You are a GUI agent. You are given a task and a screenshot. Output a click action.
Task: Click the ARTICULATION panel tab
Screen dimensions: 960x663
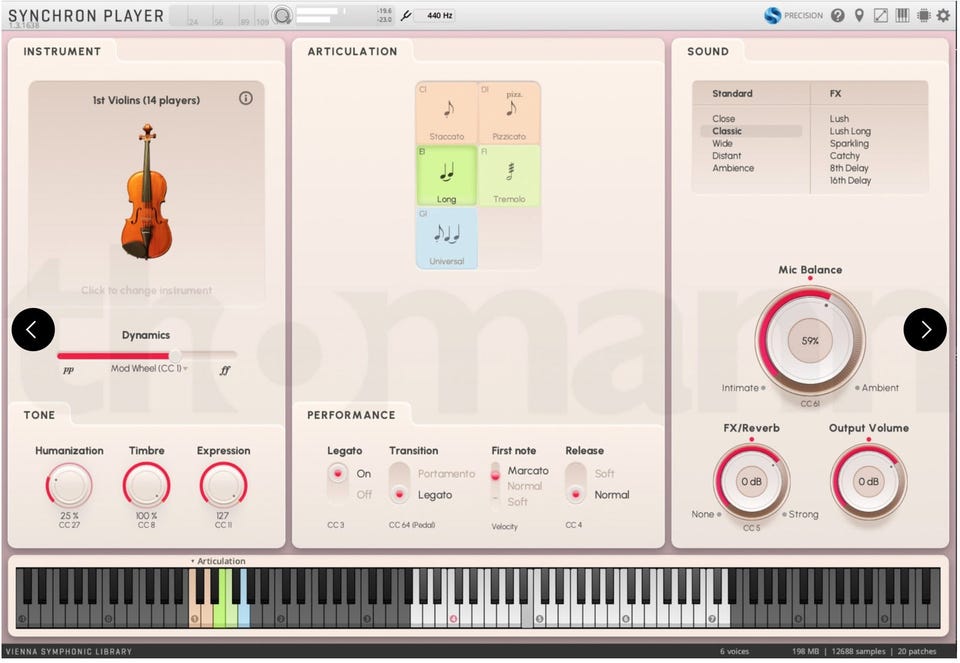[x=353, y=51]
